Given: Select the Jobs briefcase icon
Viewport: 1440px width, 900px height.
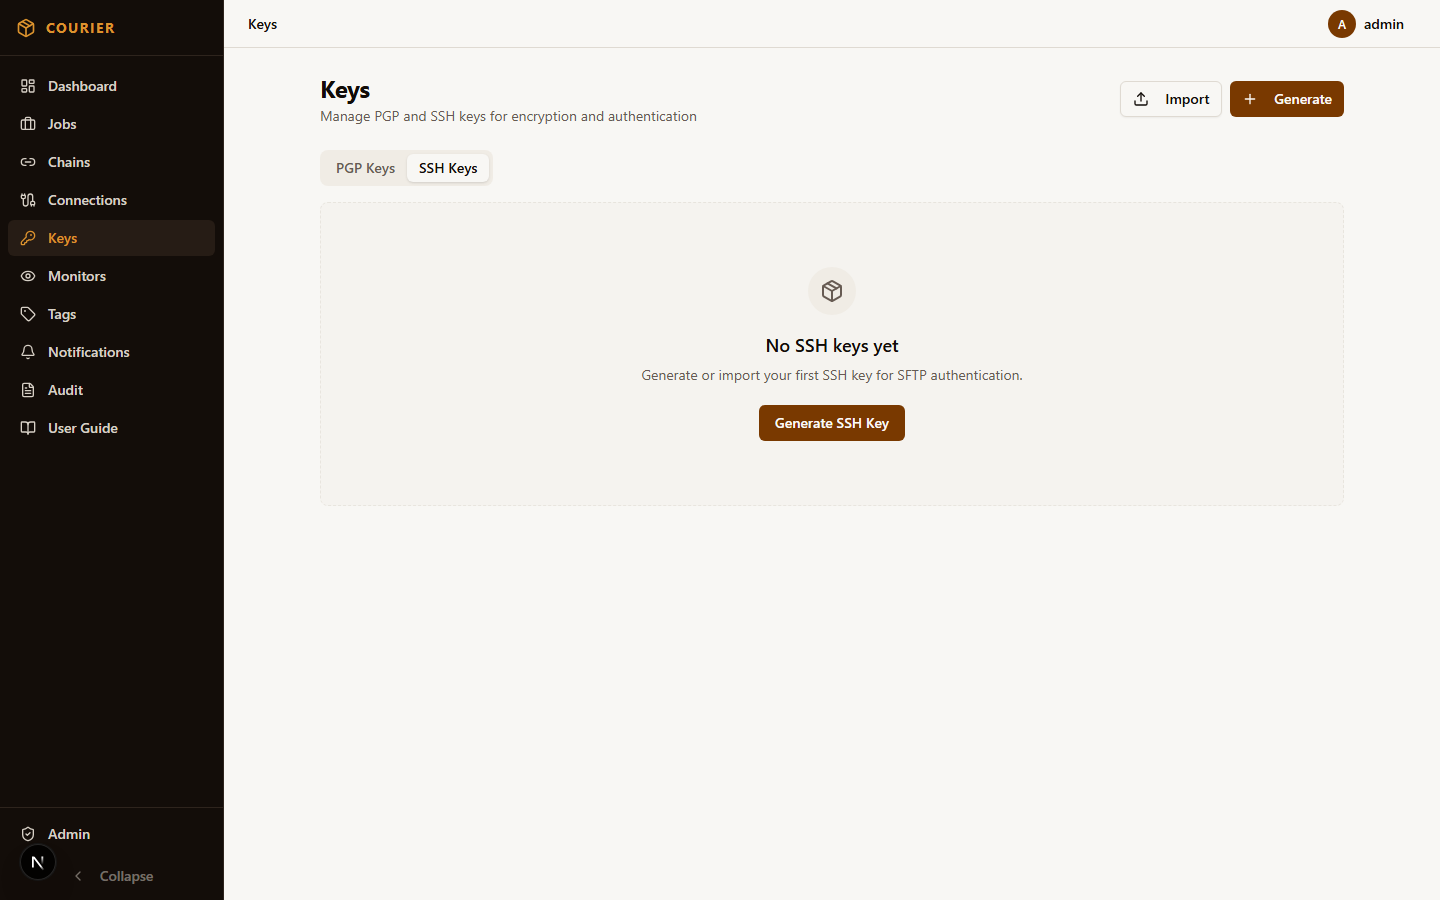Looking at the screenshot, I should pyautogui.click(x=28, y=124).
